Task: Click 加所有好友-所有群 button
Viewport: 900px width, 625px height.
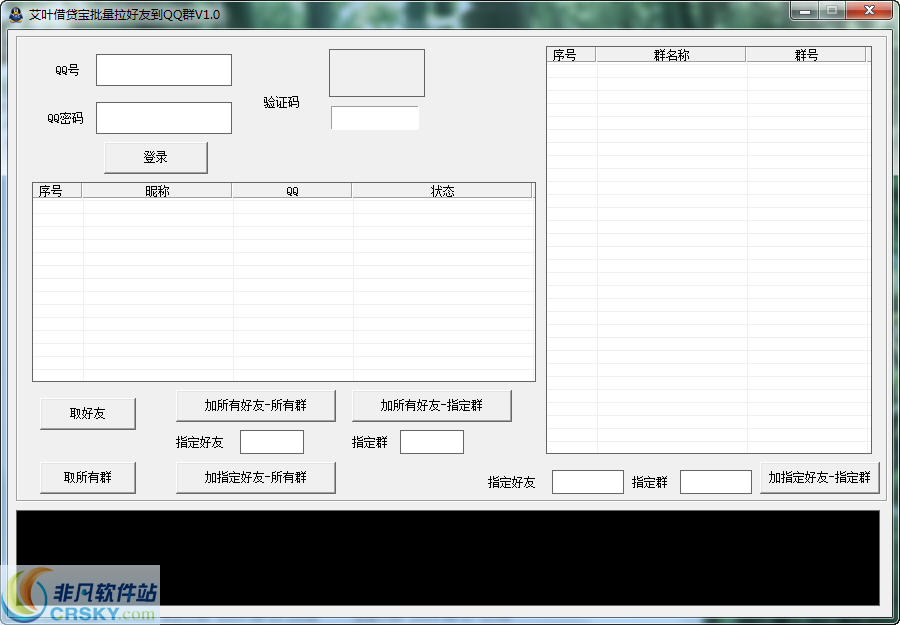Action: tap(255, 406)
